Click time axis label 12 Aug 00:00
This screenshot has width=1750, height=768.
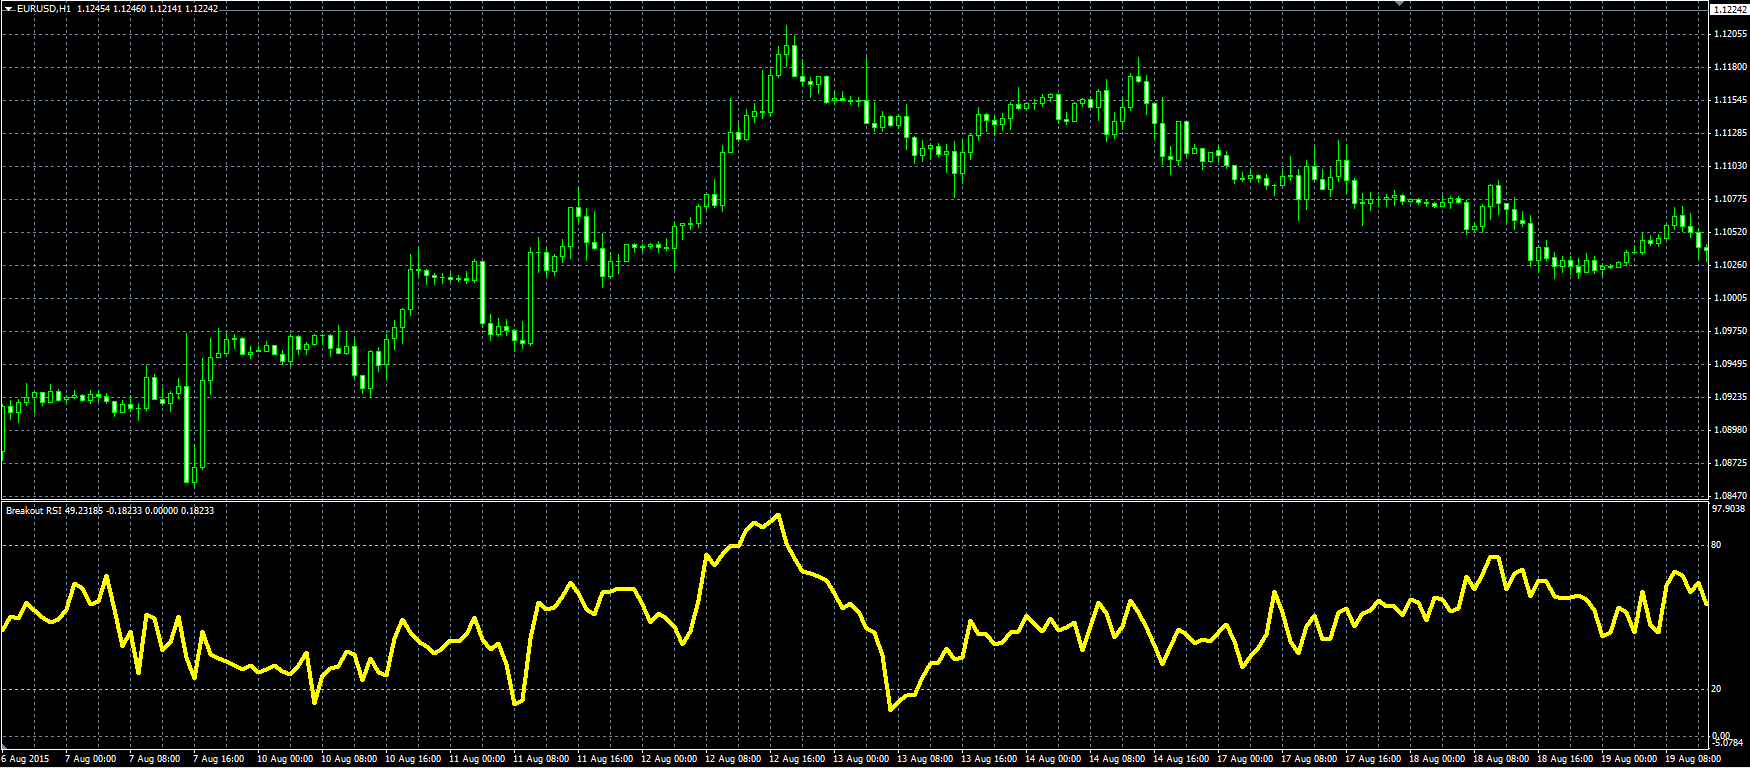(669, 759)
